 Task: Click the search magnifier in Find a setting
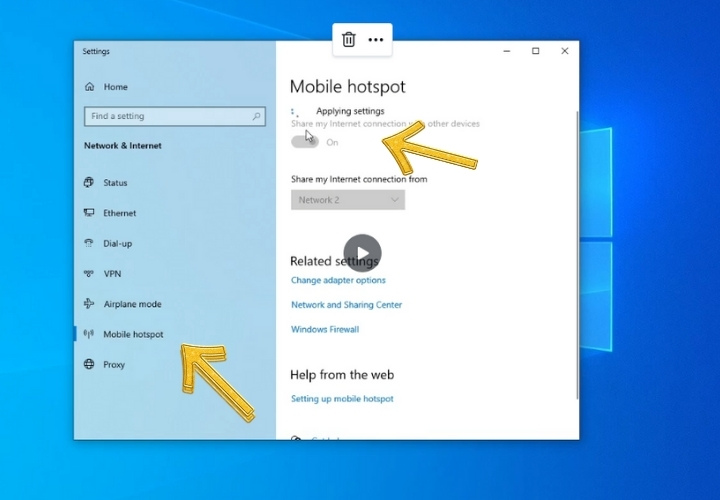tap(256, 116)
